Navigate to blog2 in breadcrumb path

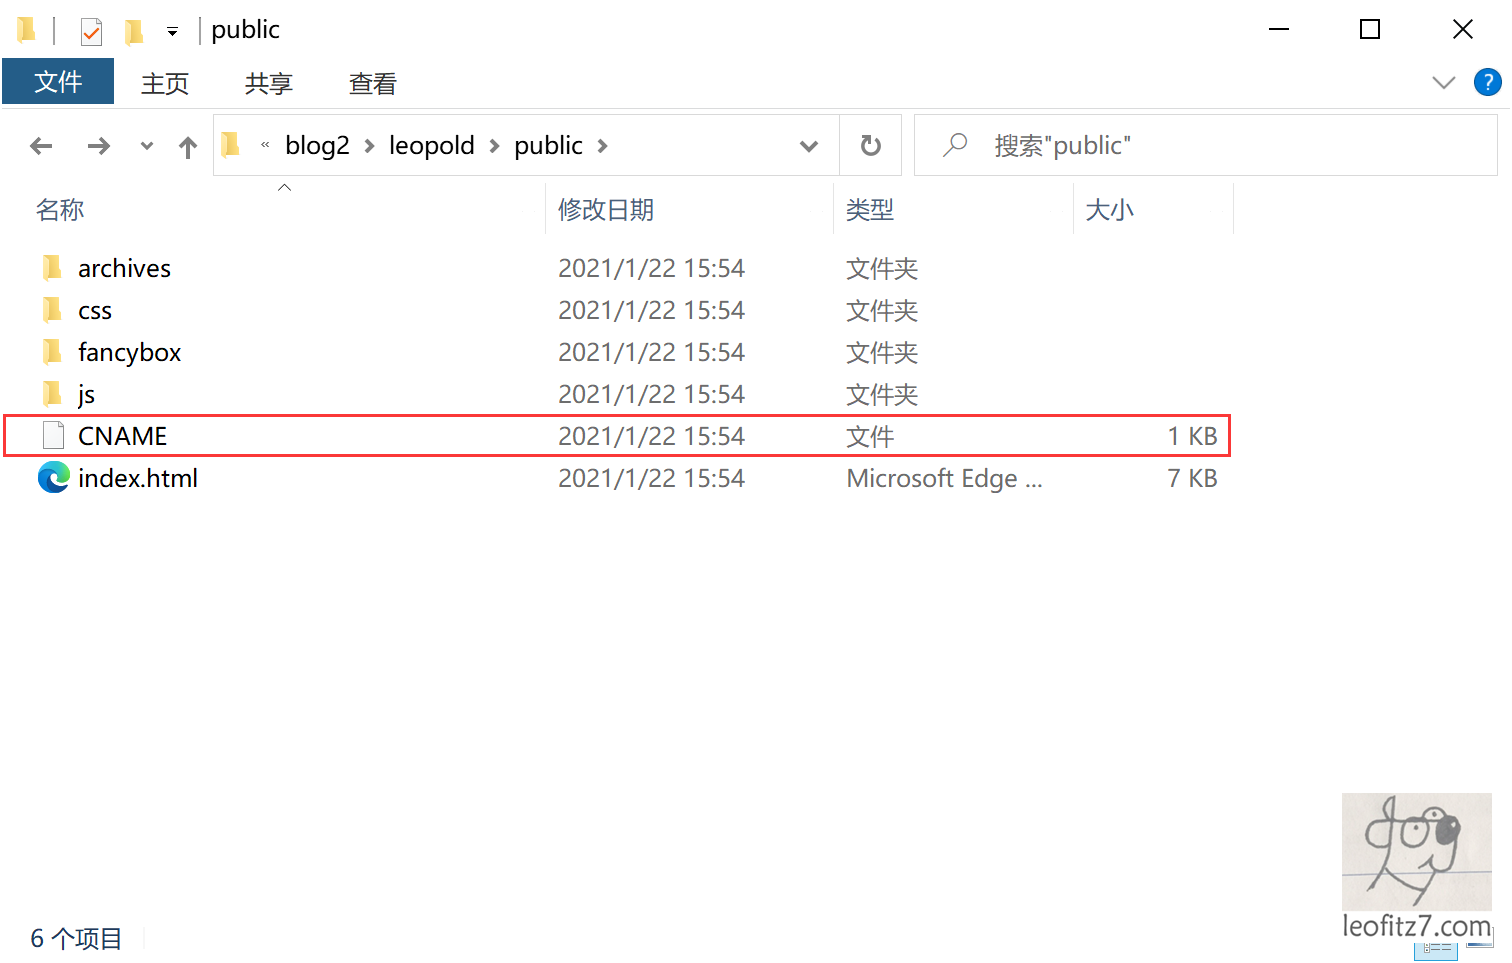point(317,145)
